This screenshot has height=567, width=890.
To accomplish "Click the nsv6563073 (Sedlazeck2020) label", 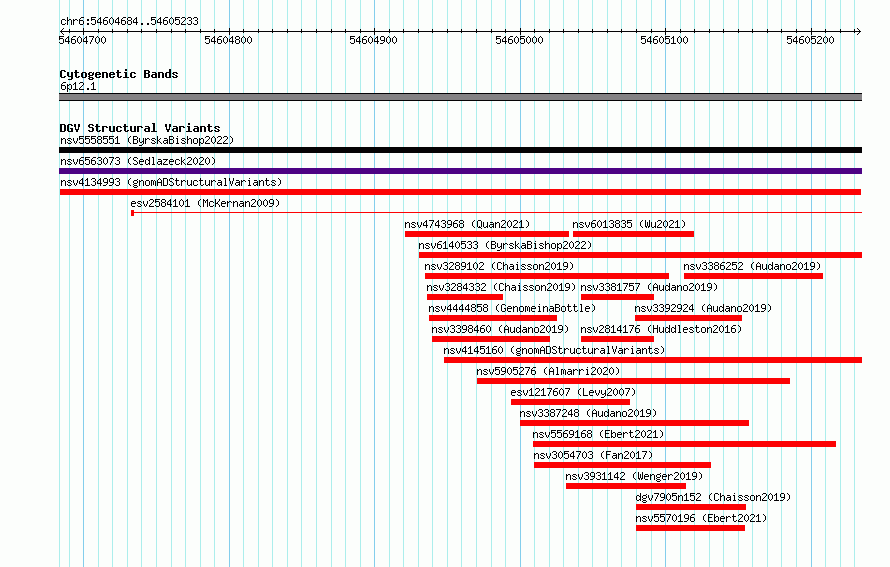I will tap(138, 161).
